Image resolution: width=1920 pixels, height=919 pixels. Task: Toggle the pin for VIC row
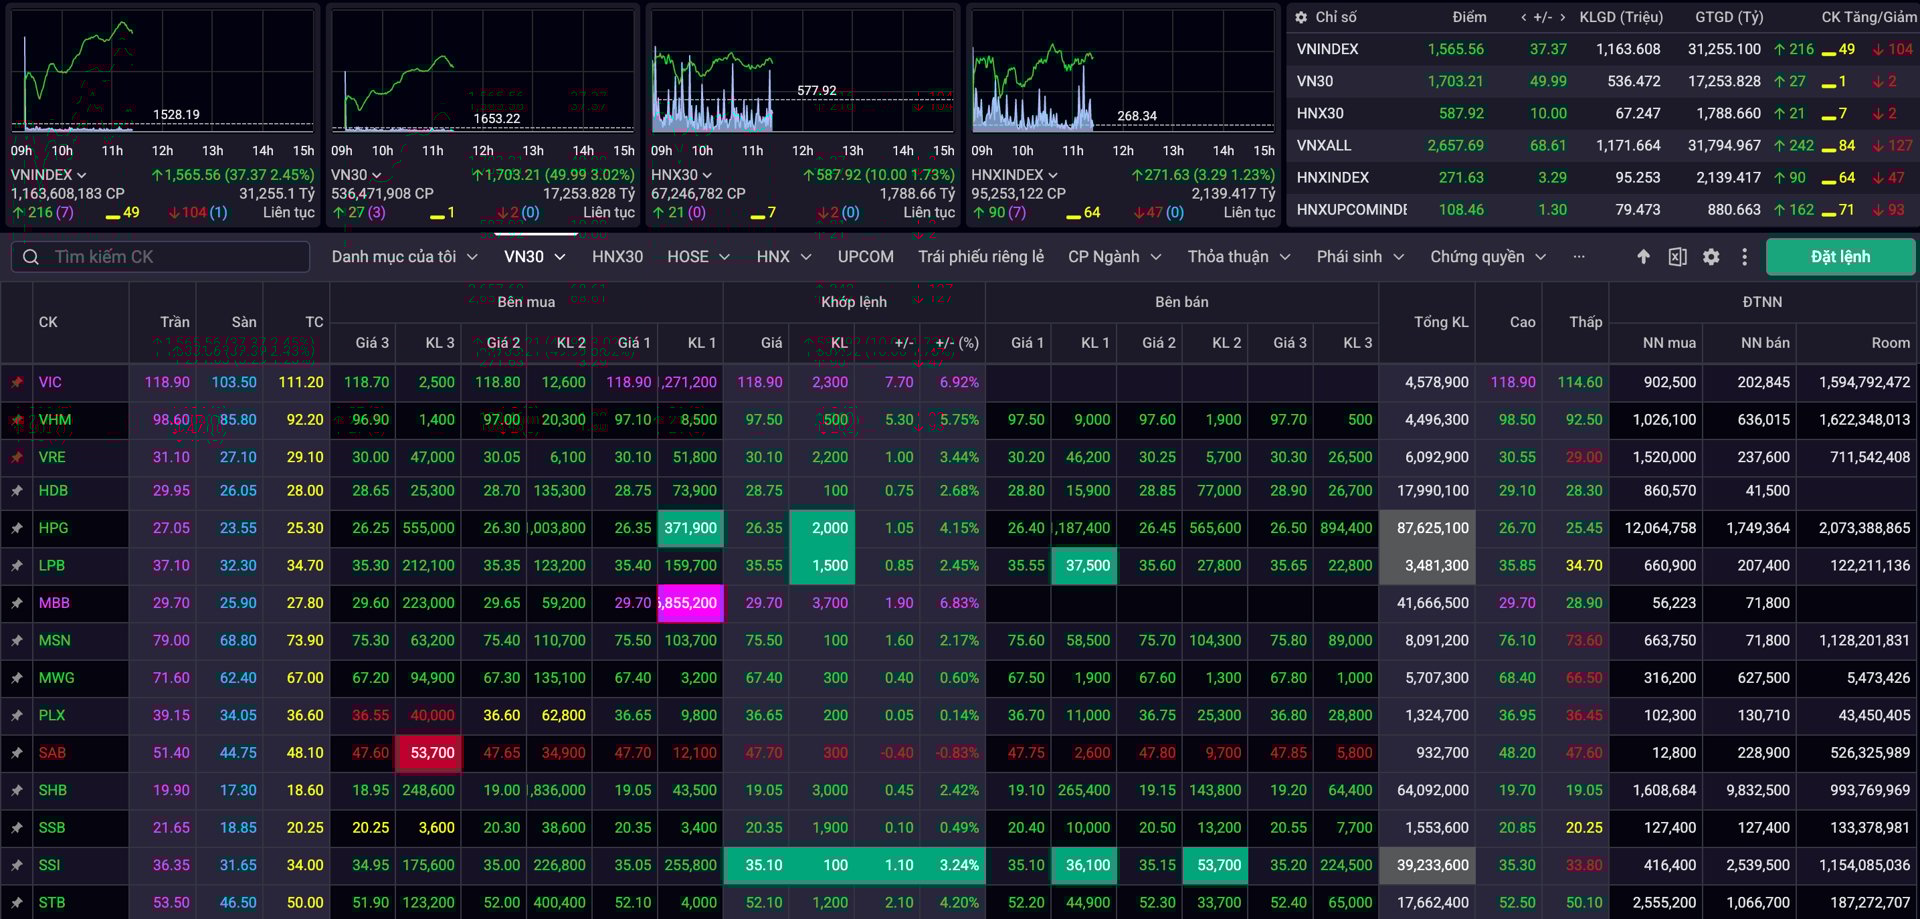pos(17,382)
